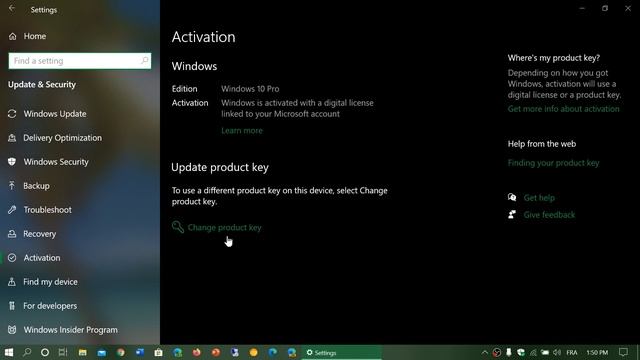Click the Settings taskbar button
Screen dimensions: 640x360
(341, 353)
